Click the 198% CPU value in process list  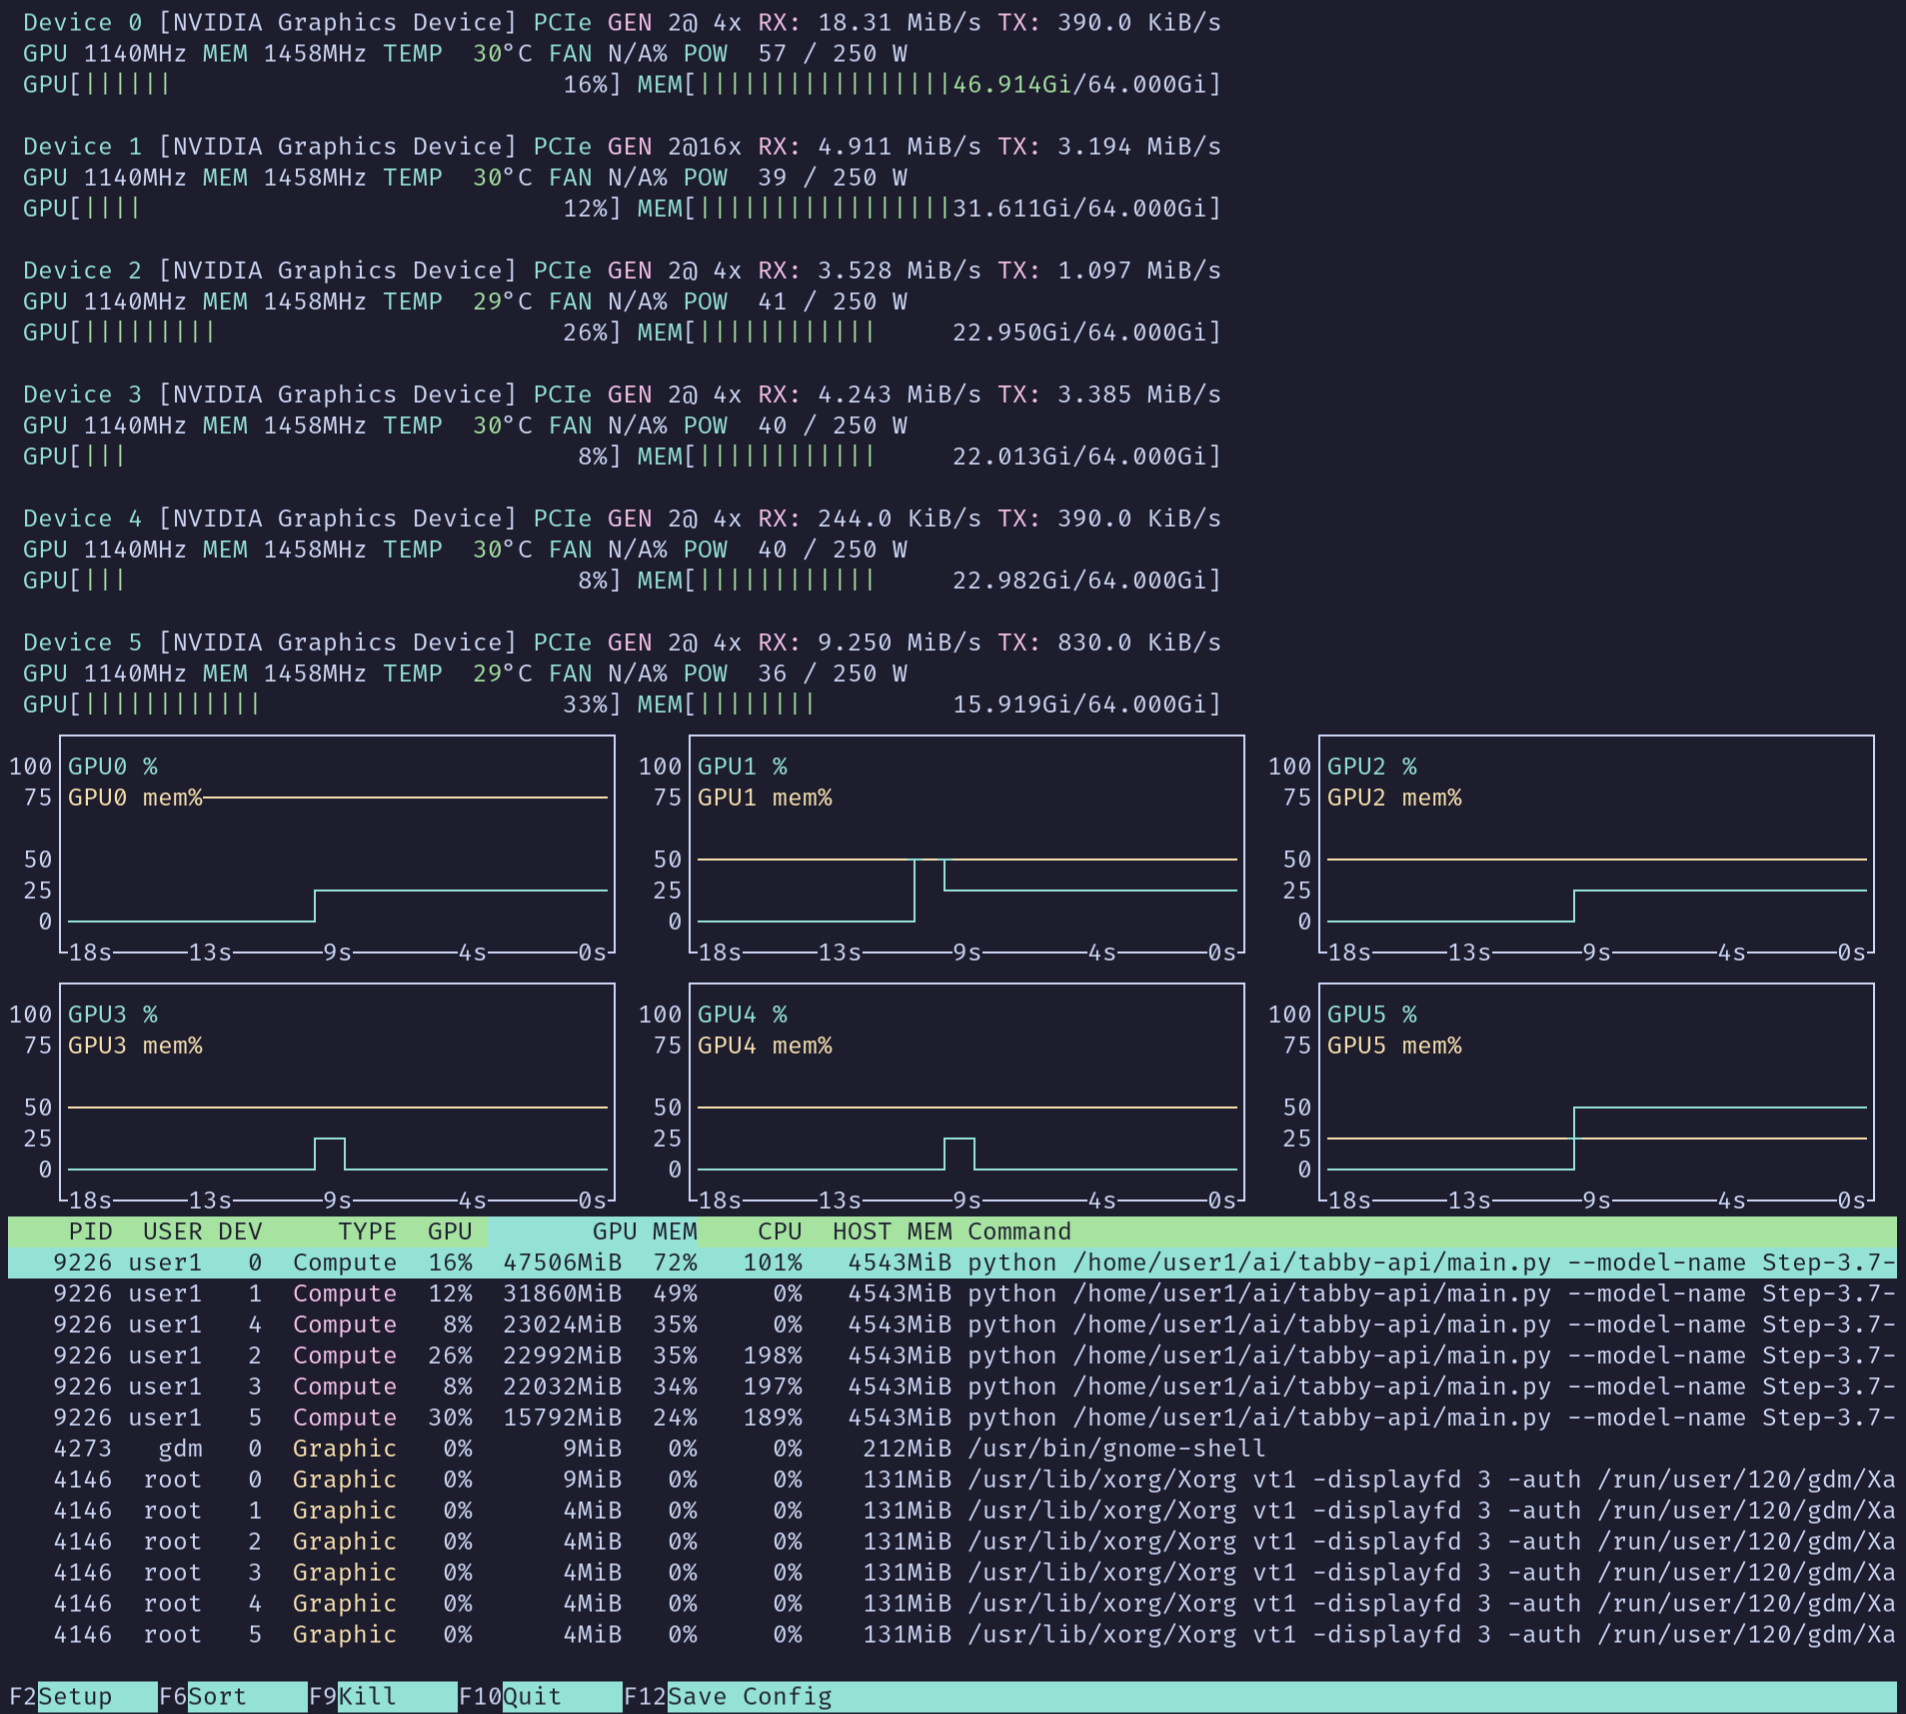pos(772,1355)
